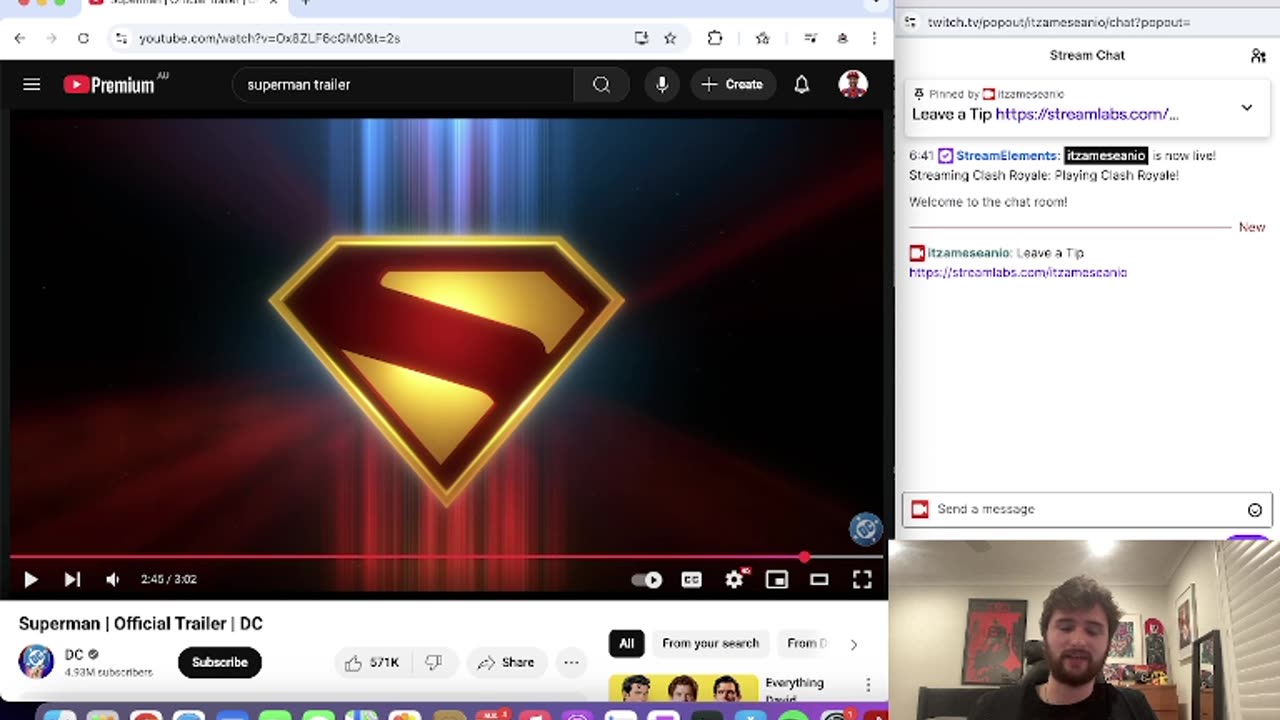Open DC channel avatar
The width and height of the screenshot is (1280, 720).
[36, 661]
